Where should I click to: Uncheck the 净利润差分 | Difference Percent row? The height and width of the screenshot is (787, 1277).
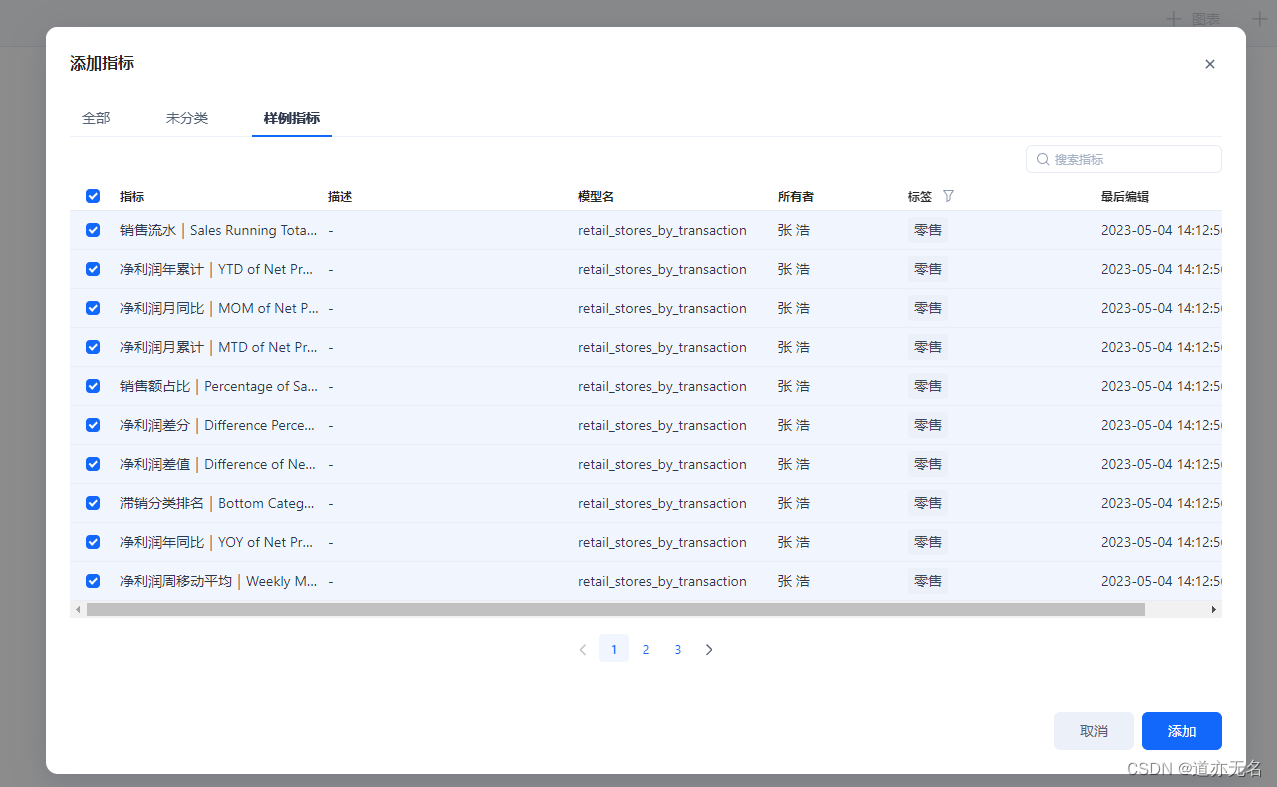pos(93,425)
